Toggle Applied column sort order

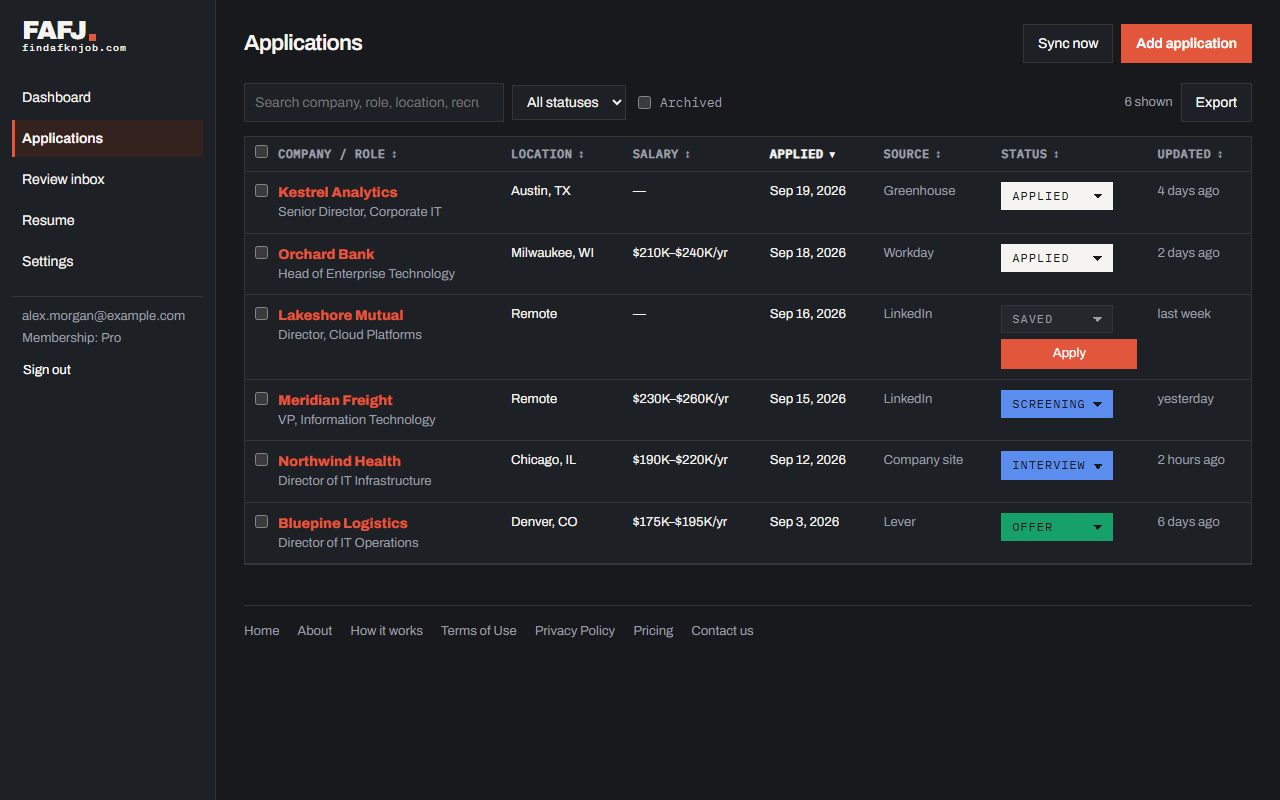click(802, 154)
